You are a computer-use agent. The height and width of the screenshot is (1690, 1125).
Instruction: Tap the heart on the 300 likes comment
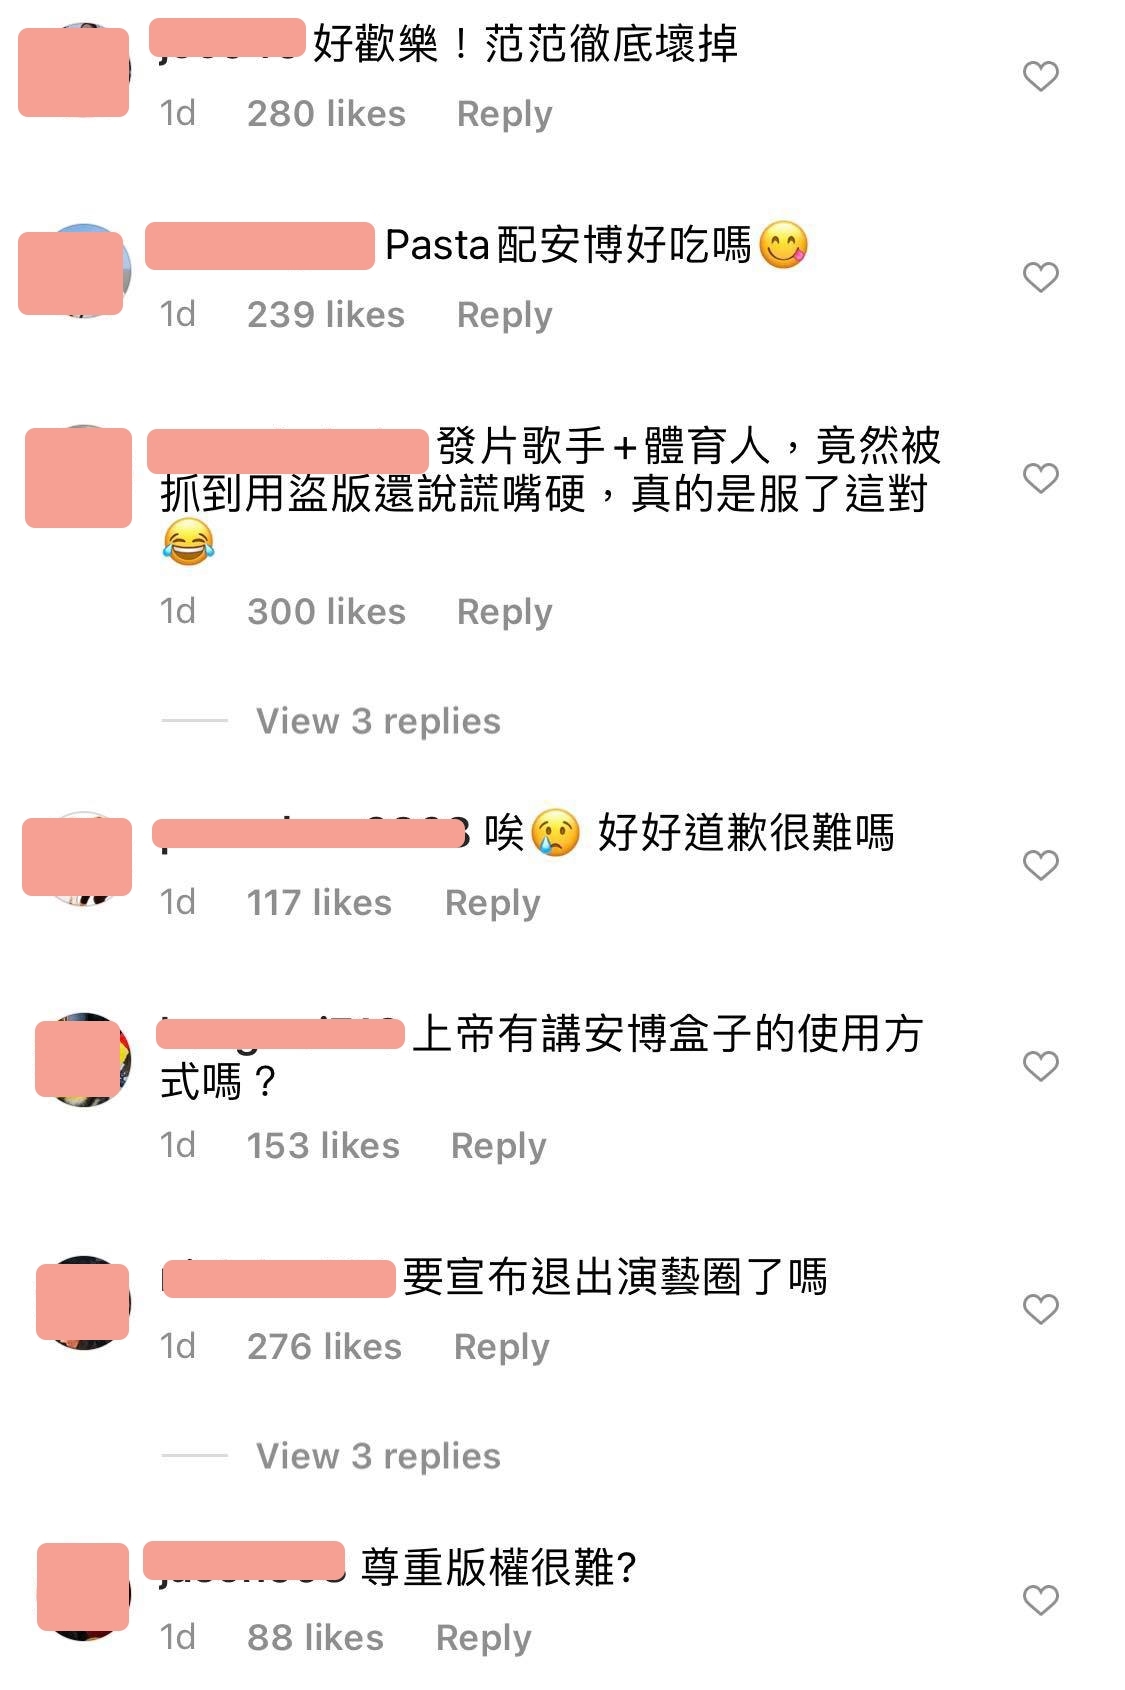click(x=1040, y=478)
